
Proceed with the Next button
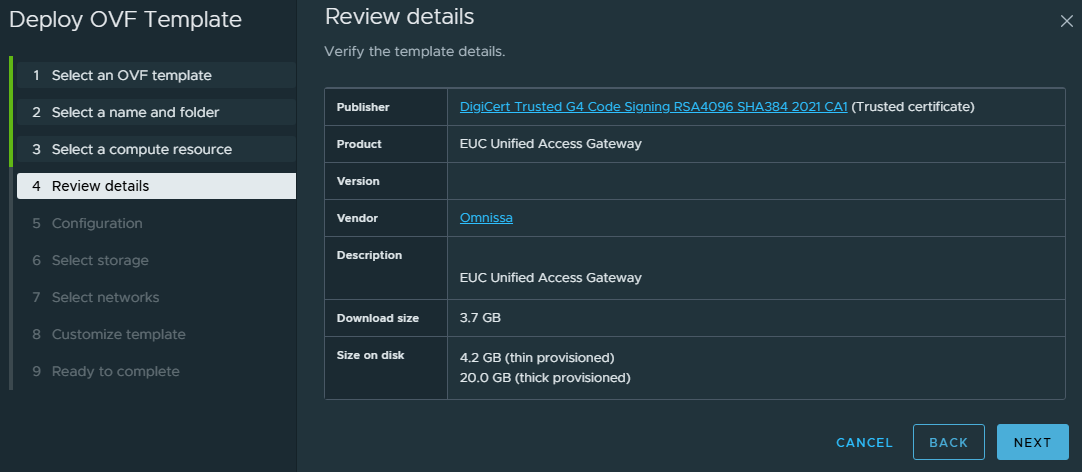coord(1032,442)
